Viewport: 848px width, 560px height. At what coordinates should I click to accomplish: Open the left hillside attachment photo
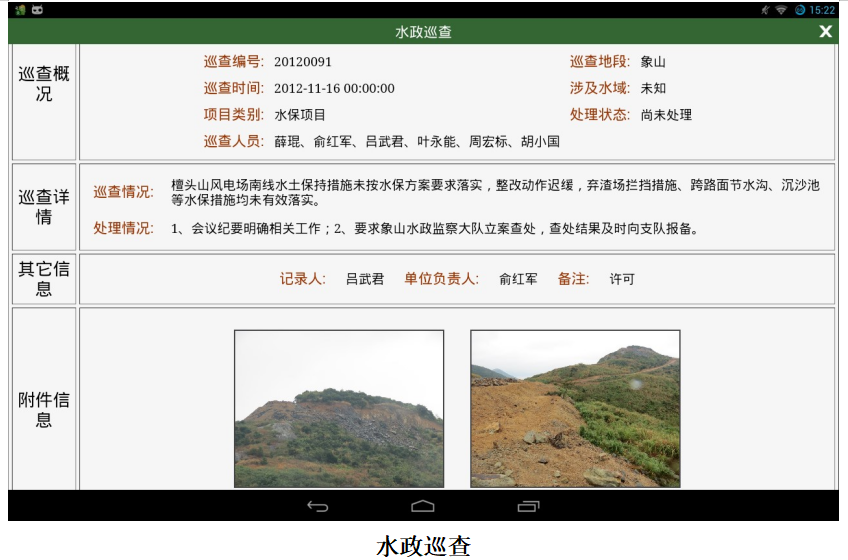click(339, 409)
